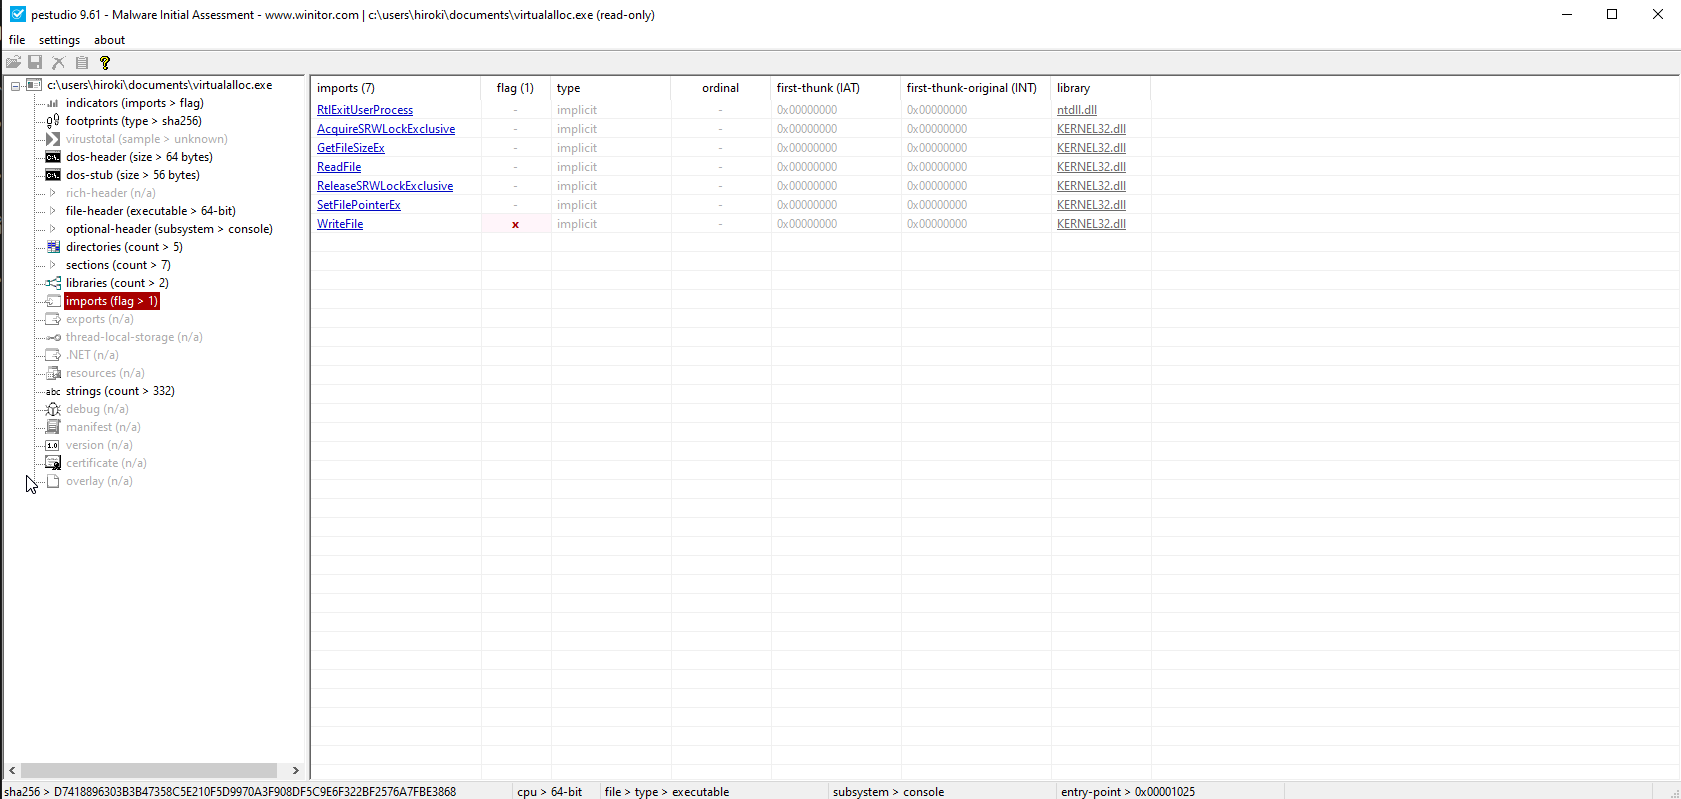Open the ntdll.dll library link
The height and width of the screenshot is (799, 1681).
coord(1076,110)
